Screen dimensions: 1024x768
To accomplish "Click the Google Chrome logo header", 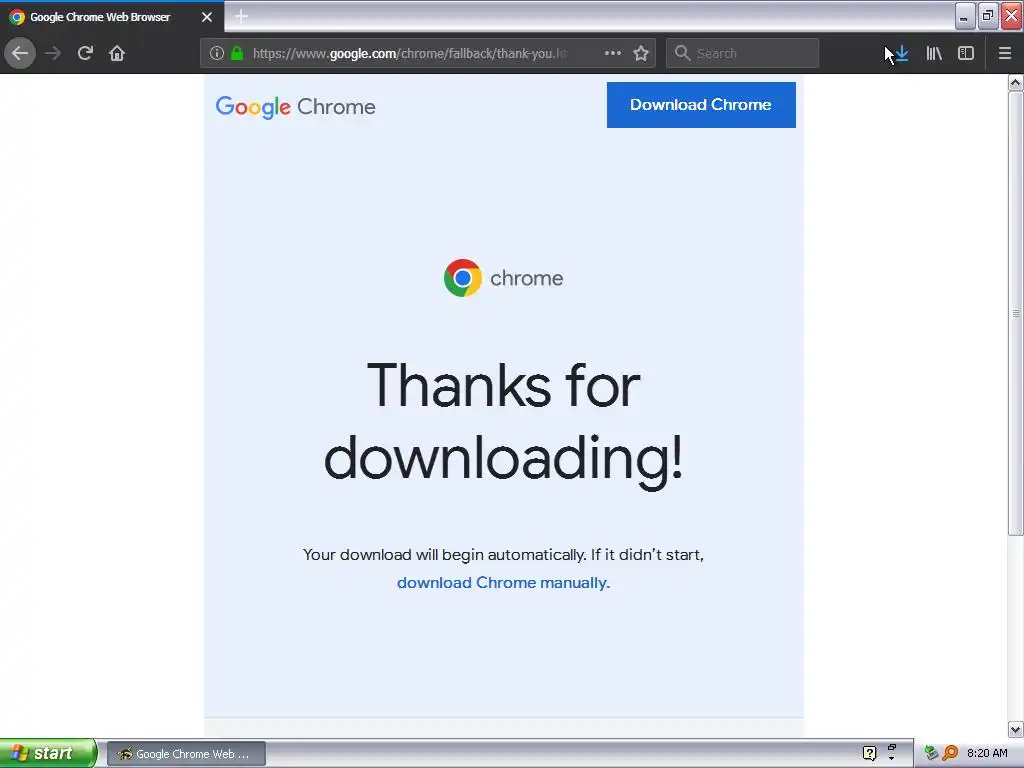I will (295, 106).
